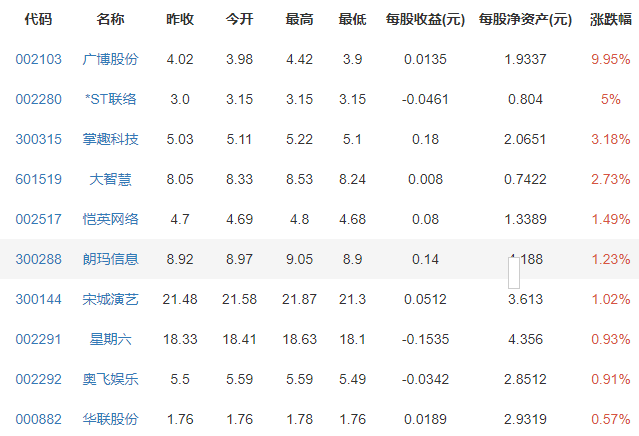Click lowest price value 4.68
Viewport: 639px width, 436px height.
pyautogui.click(x=353, y=219)
